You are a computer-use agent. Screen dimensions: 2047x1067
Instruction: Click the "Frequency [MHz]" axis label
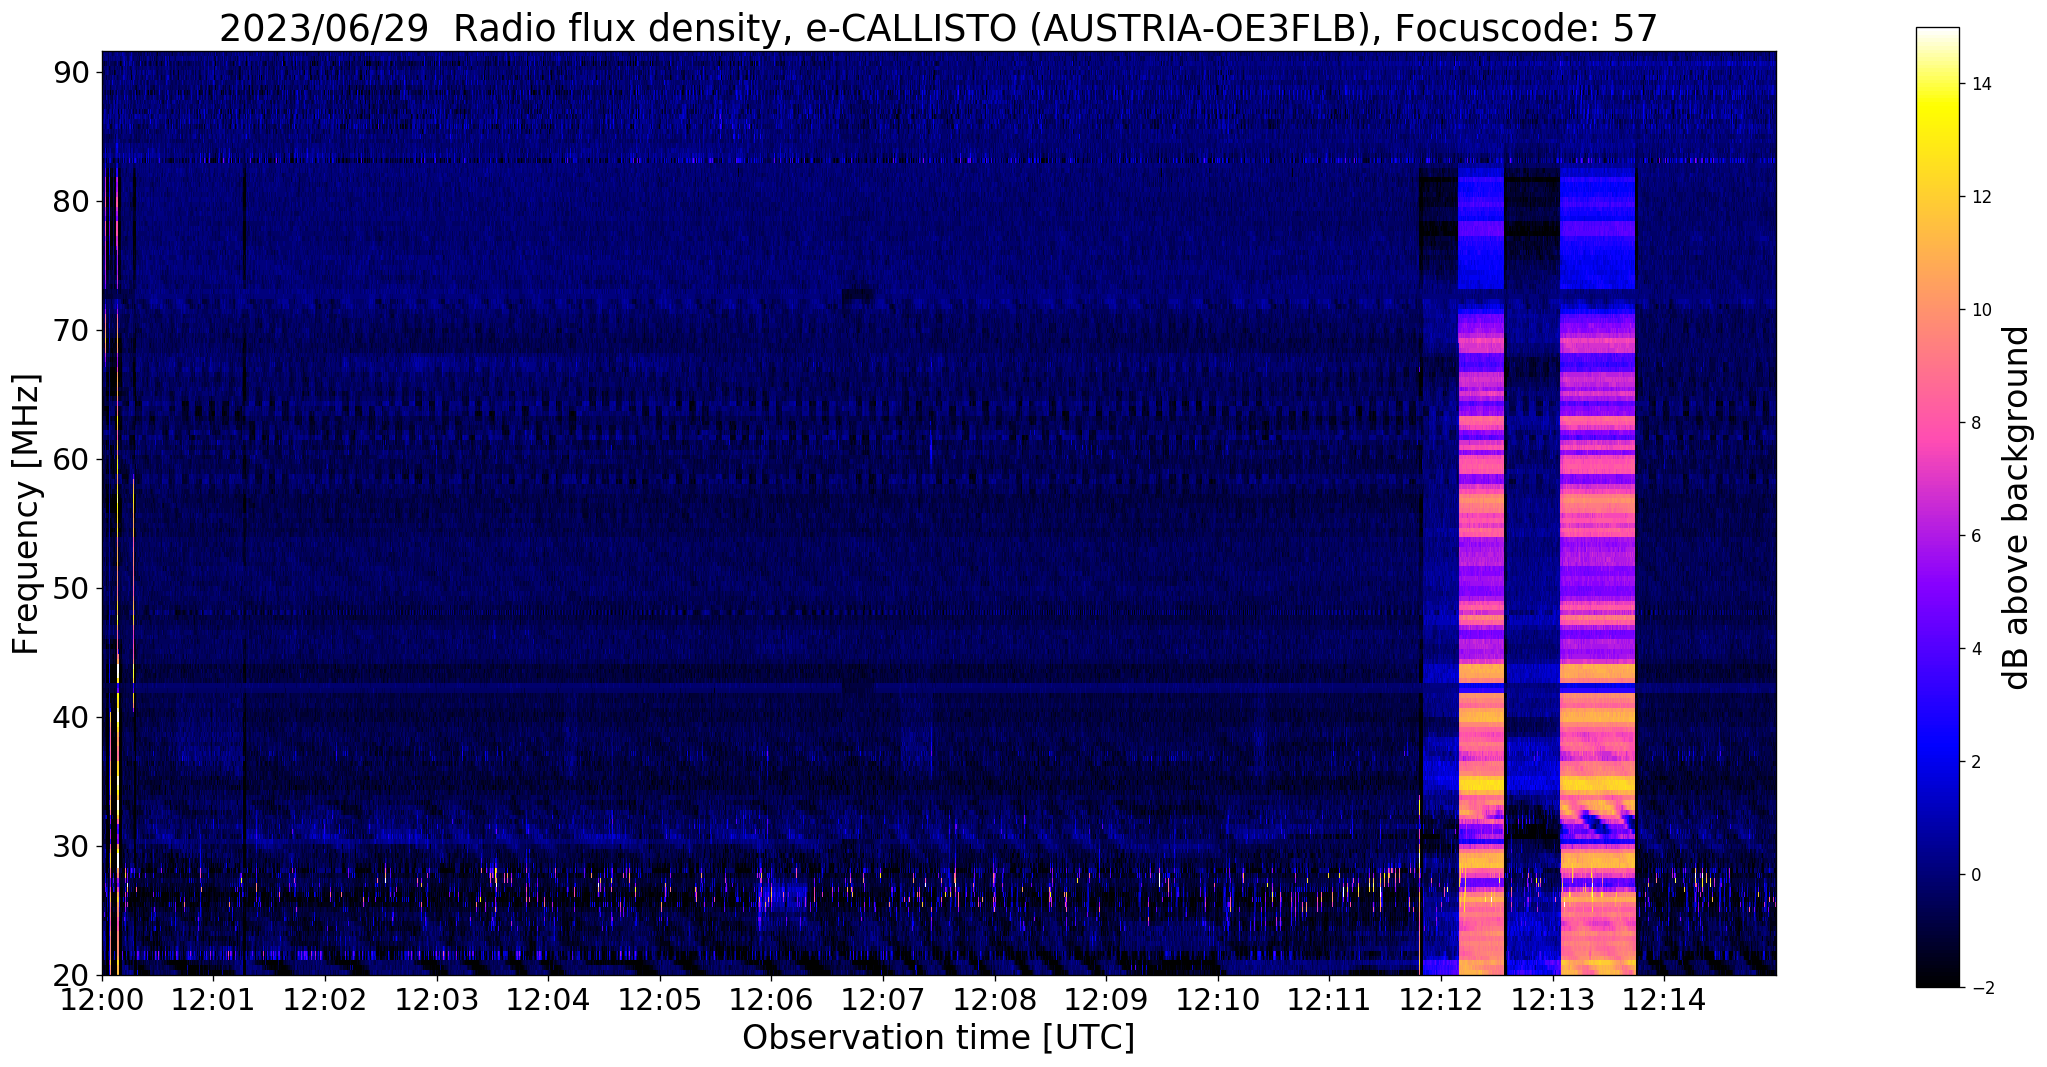(x=26, y=514)
